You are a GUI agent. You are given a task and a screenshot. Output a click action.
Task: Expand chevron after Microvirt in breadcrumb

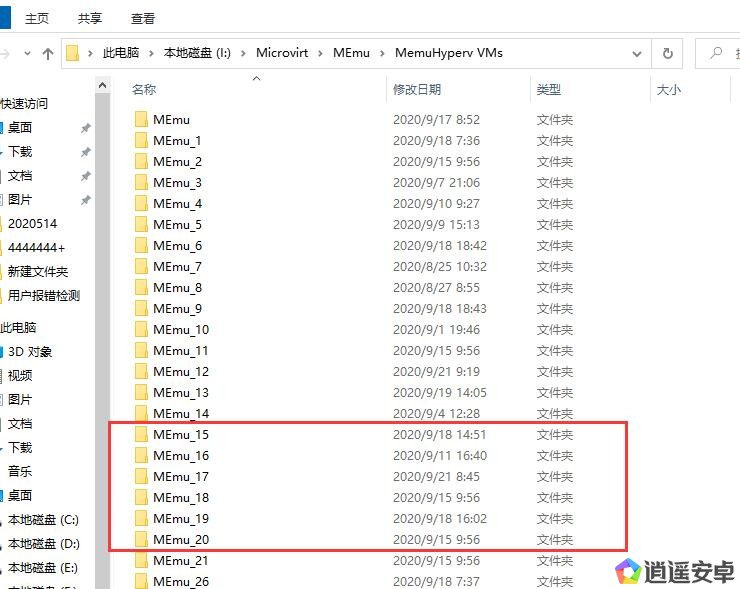(x=322, y=53)
